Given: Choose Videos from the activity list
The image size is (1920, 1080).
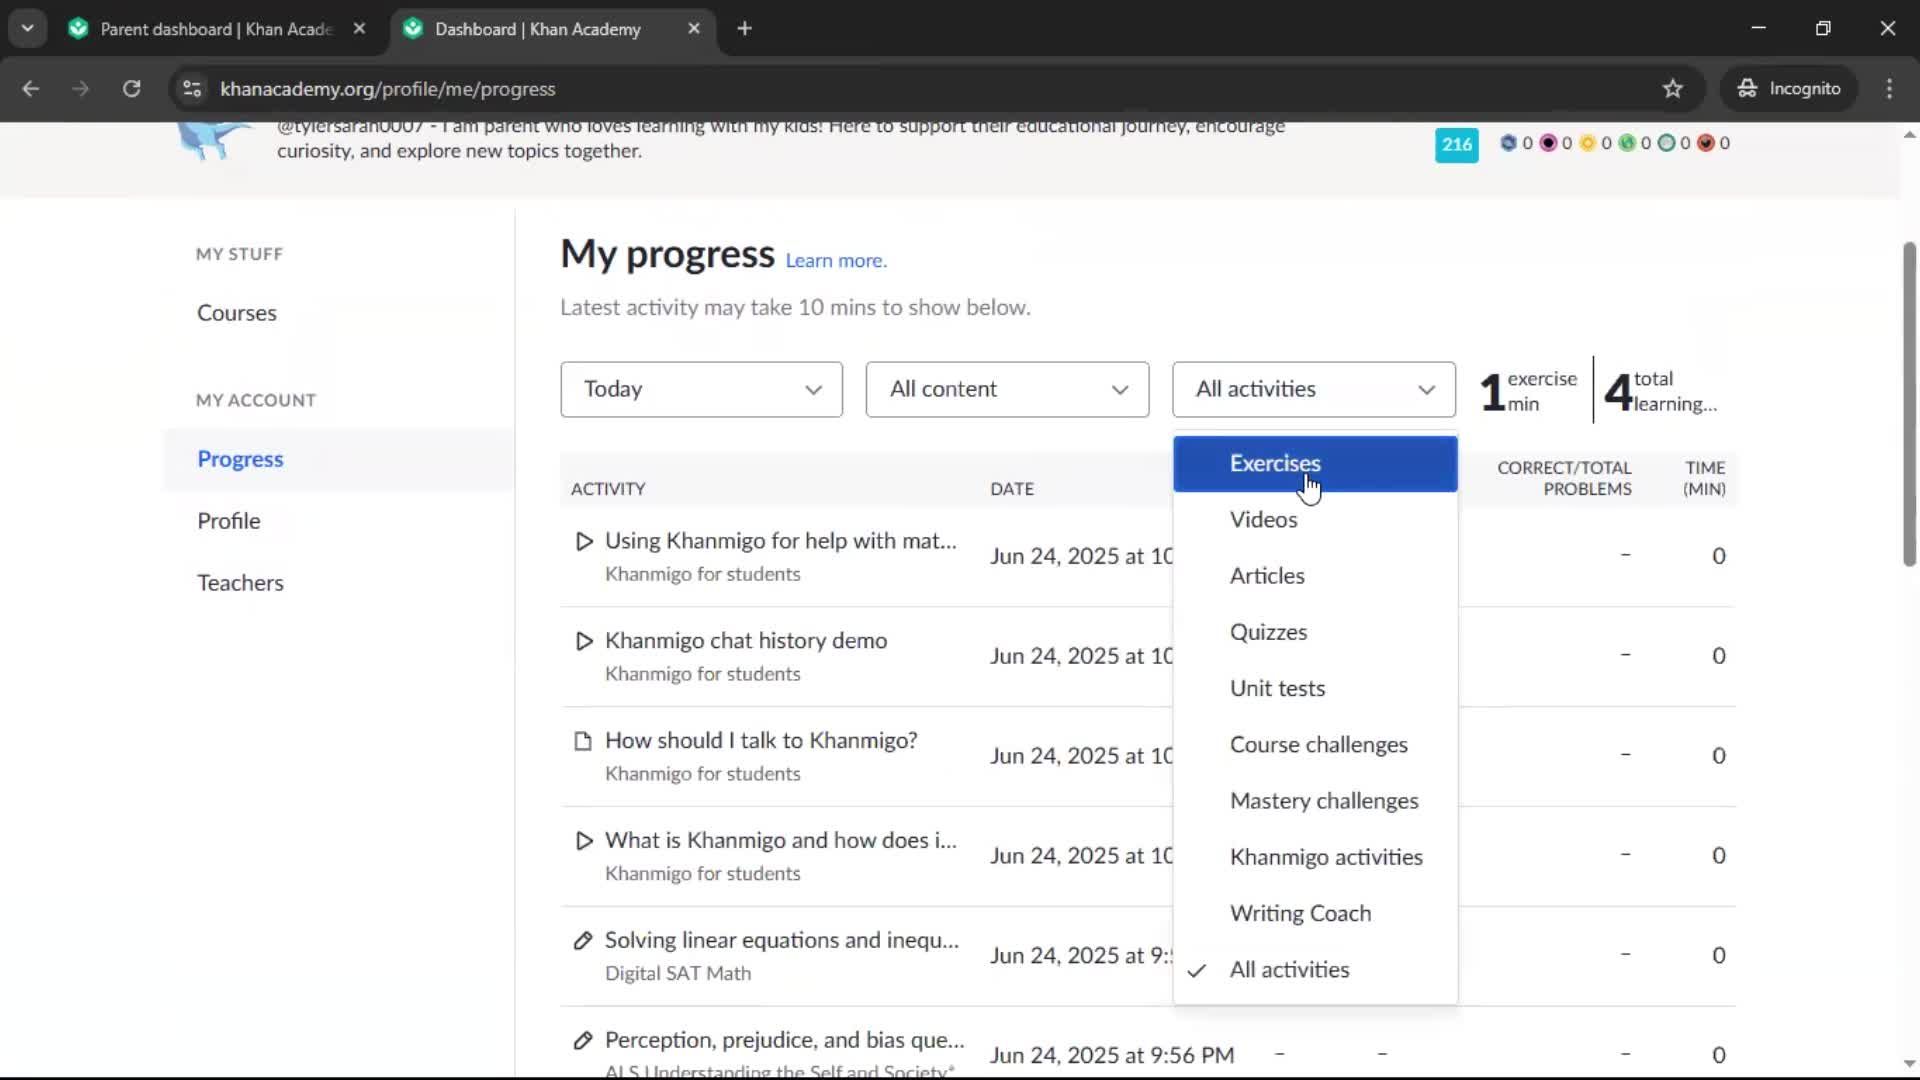Looking at the screenshot, I should pyautogui.click(x=1315, y=519).
